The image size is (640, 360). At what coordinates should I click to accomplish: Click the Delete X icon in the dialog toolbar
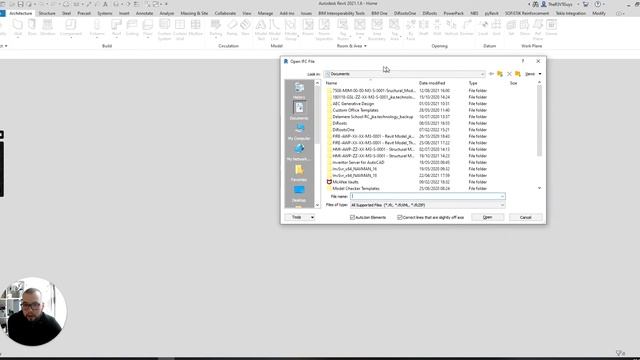tap(509, 74)
